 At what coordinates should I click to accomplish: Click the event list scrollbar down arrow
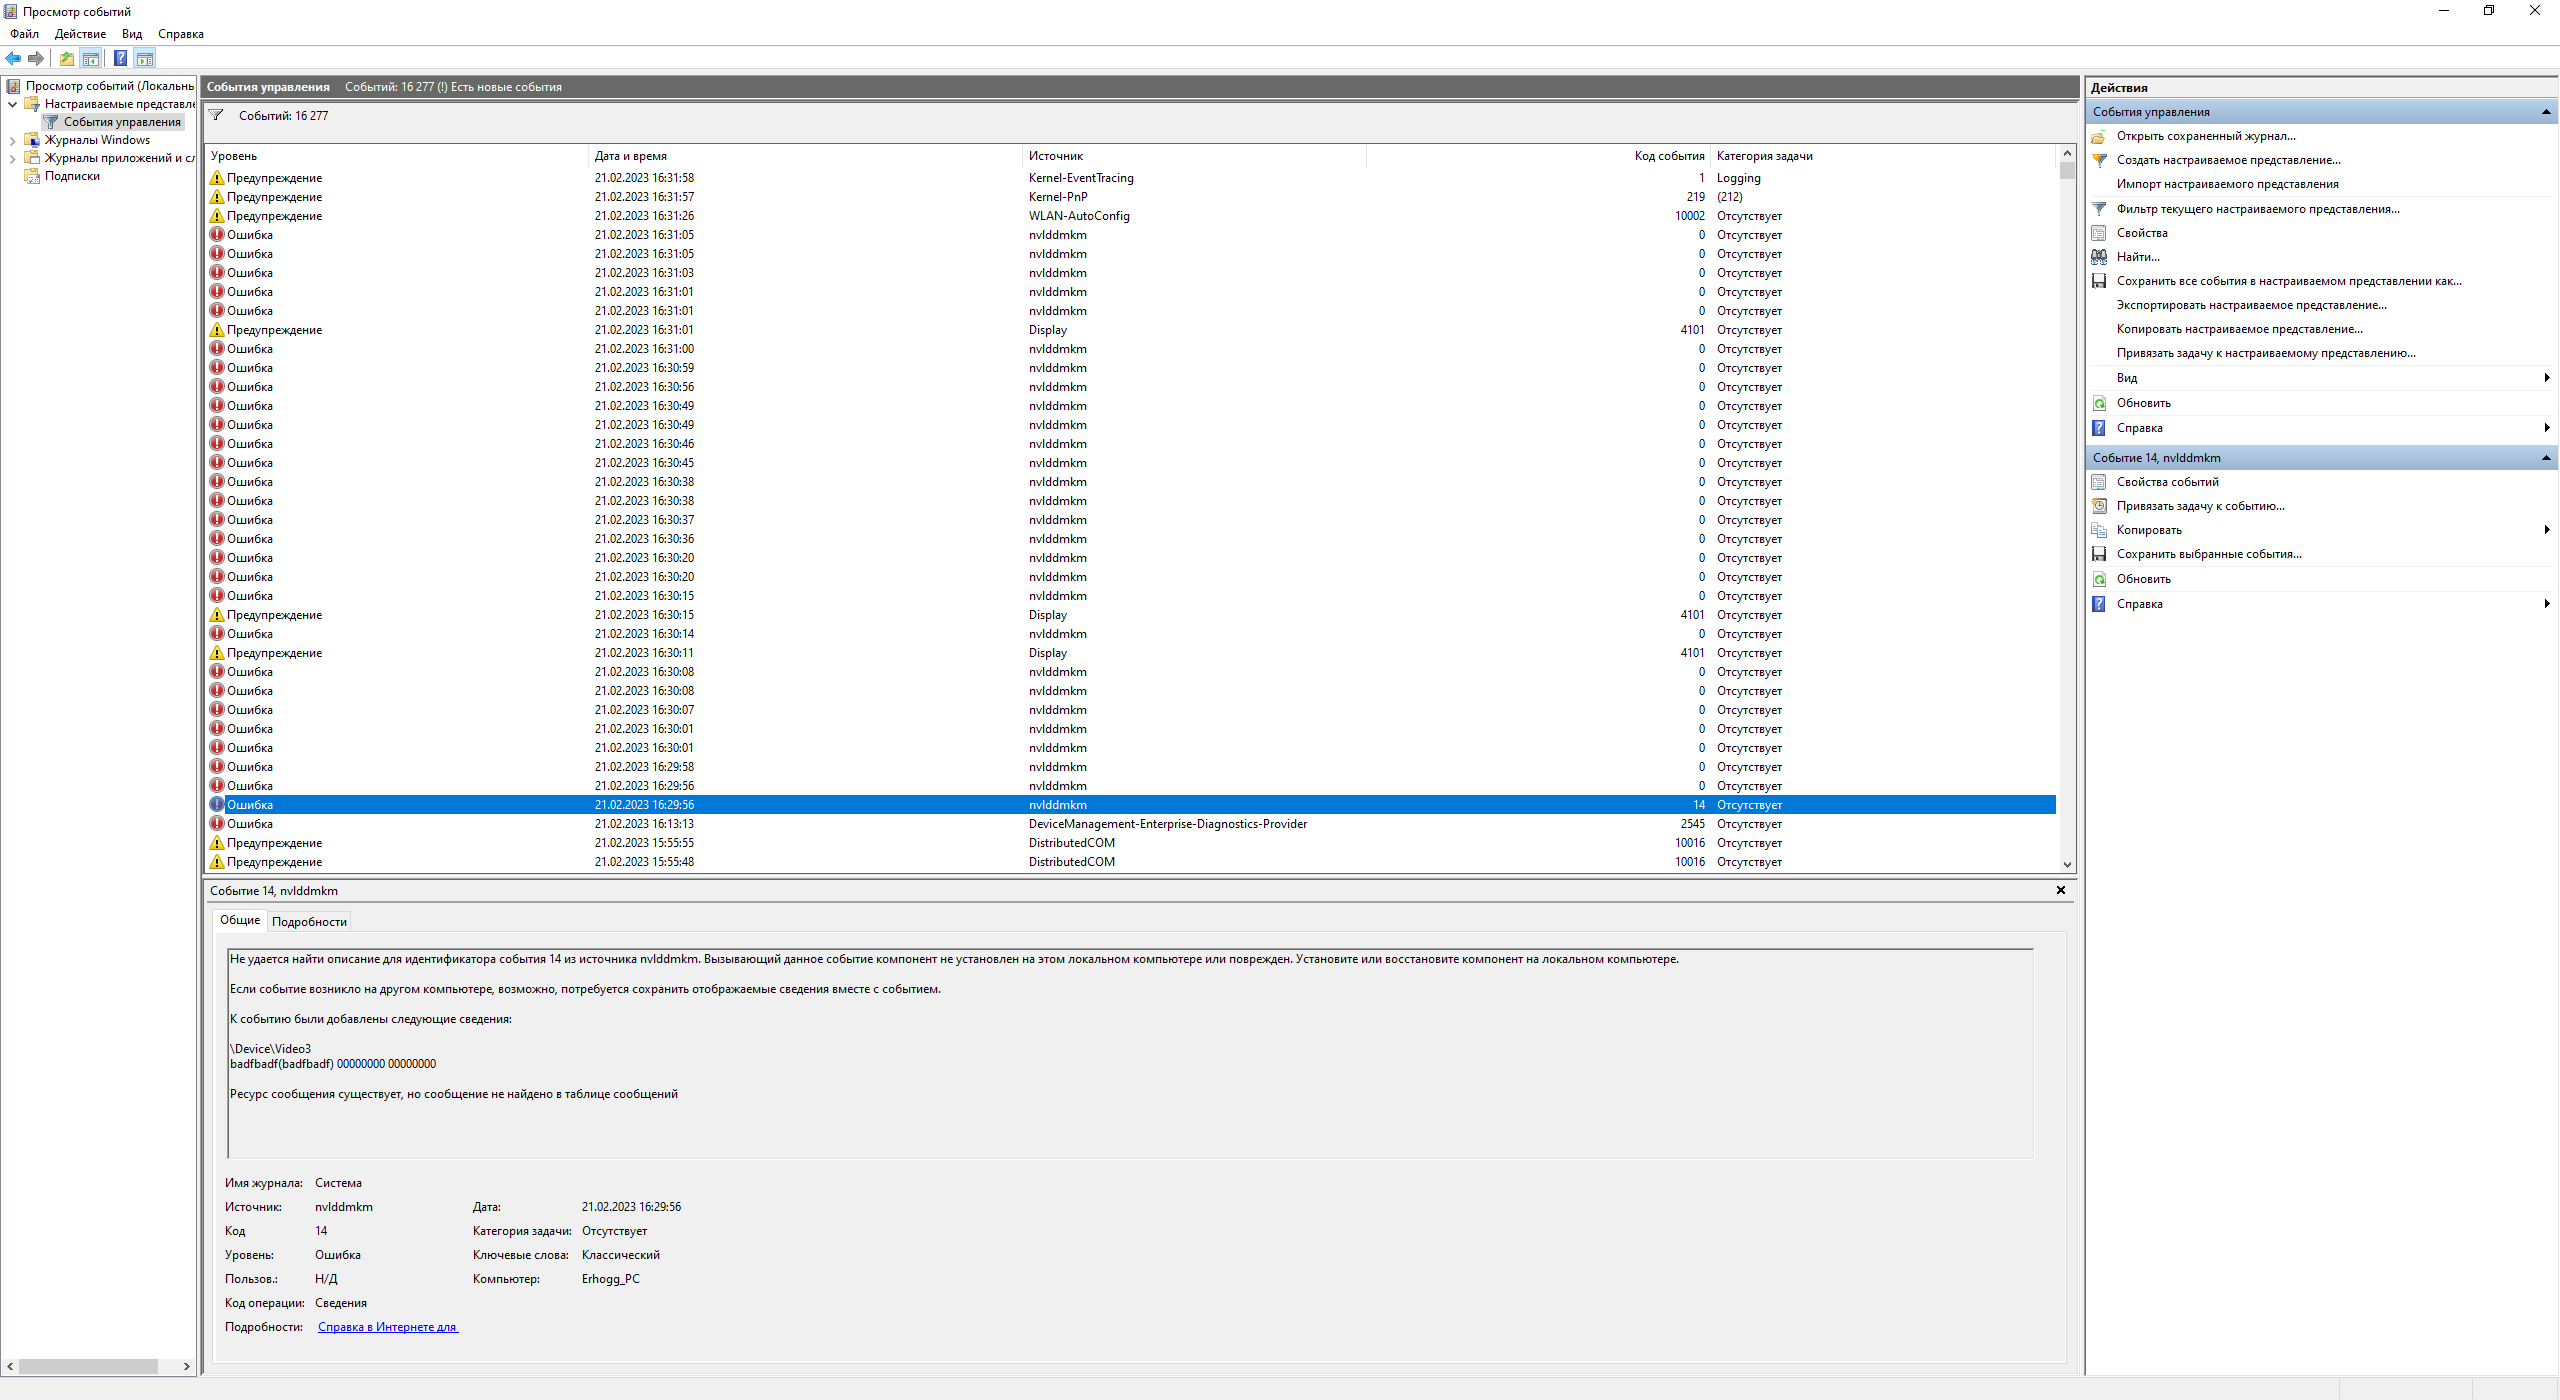[x=2067, y=864]
